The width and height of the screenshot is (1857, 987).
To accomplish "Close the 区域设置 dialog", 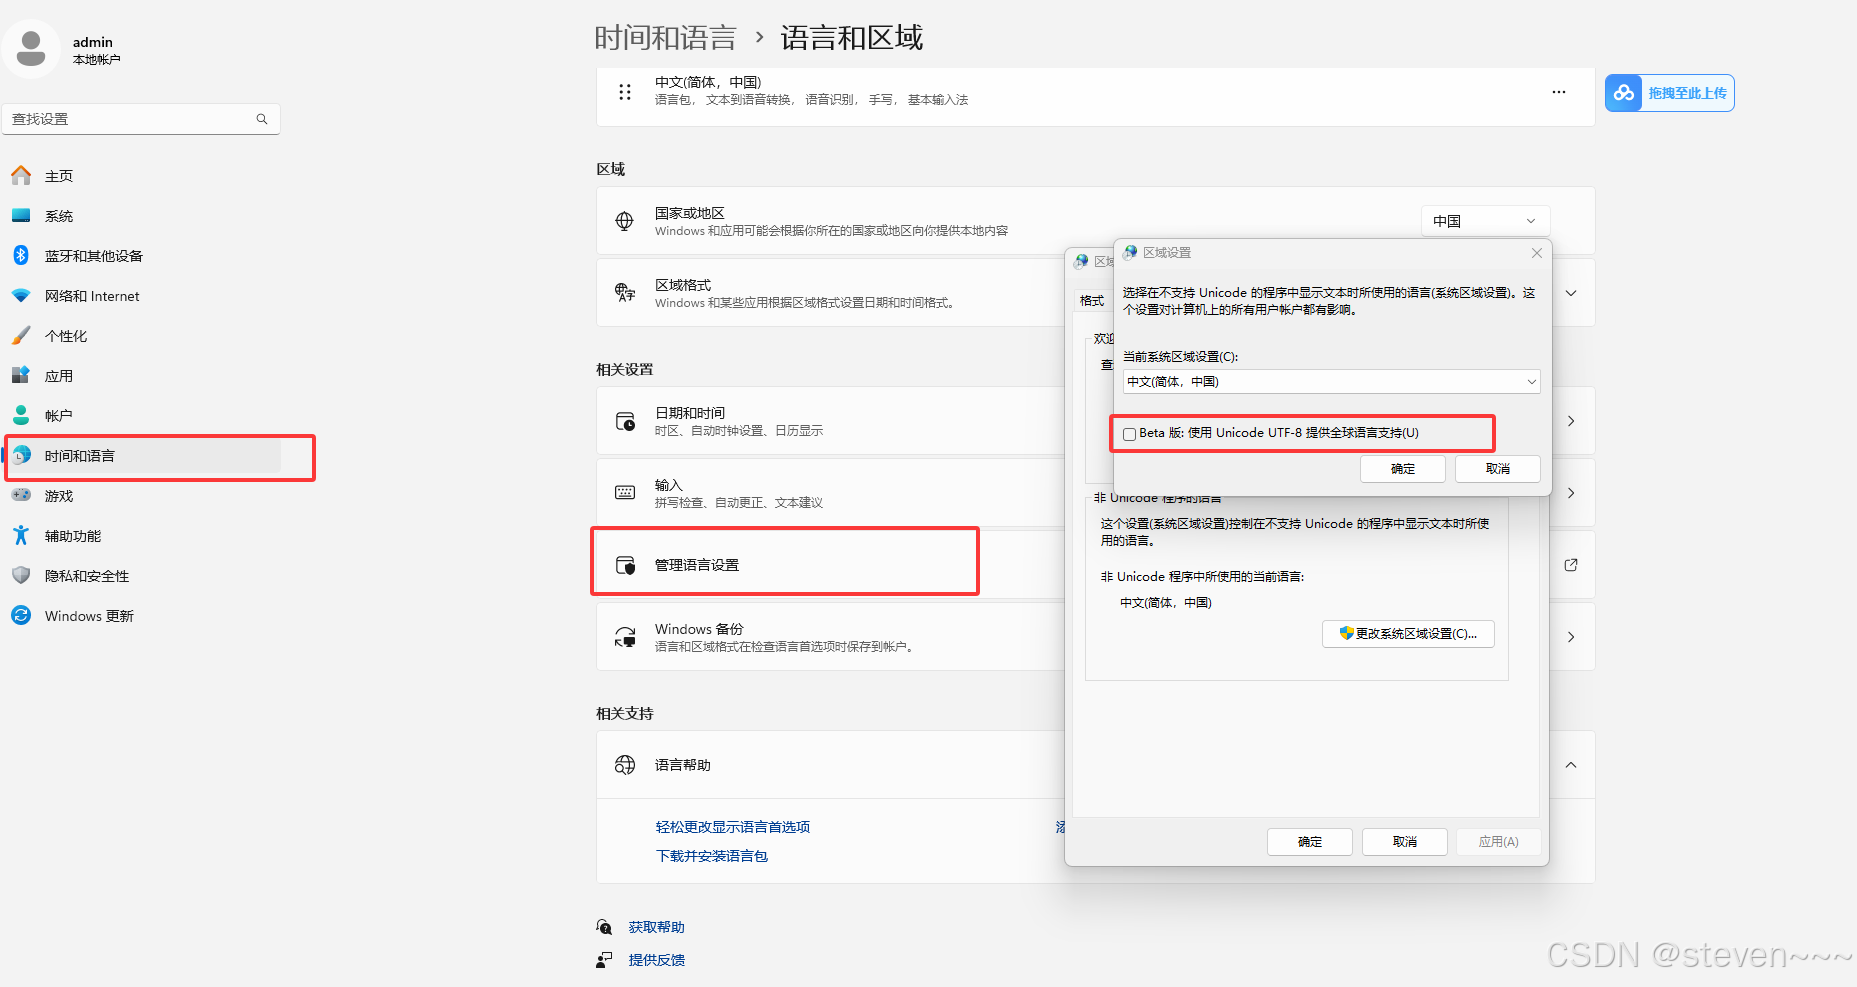I will (x=1537, y=253).
